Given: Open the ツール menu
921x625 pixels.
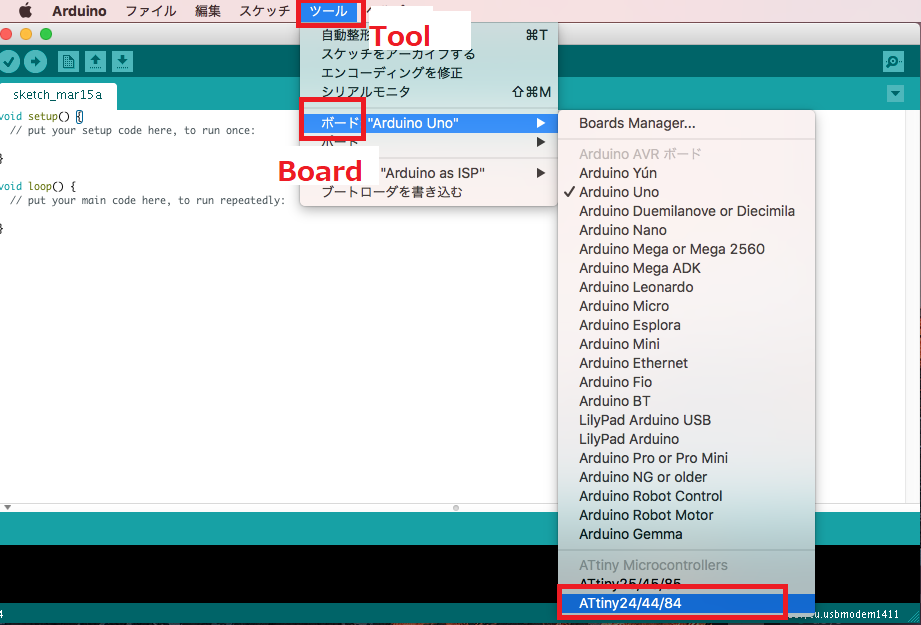Looking at the screenshot, I should (x=328, y=11).
